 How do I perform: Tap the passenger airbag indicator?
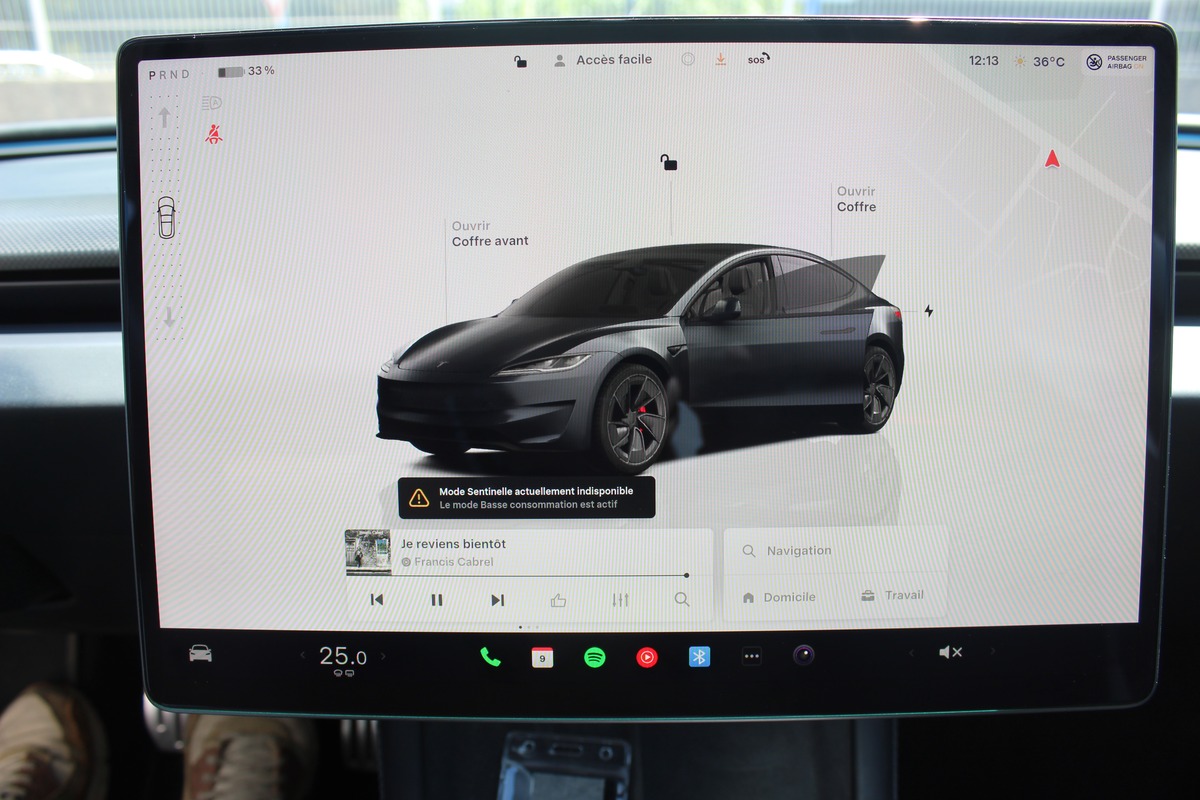1116,62
